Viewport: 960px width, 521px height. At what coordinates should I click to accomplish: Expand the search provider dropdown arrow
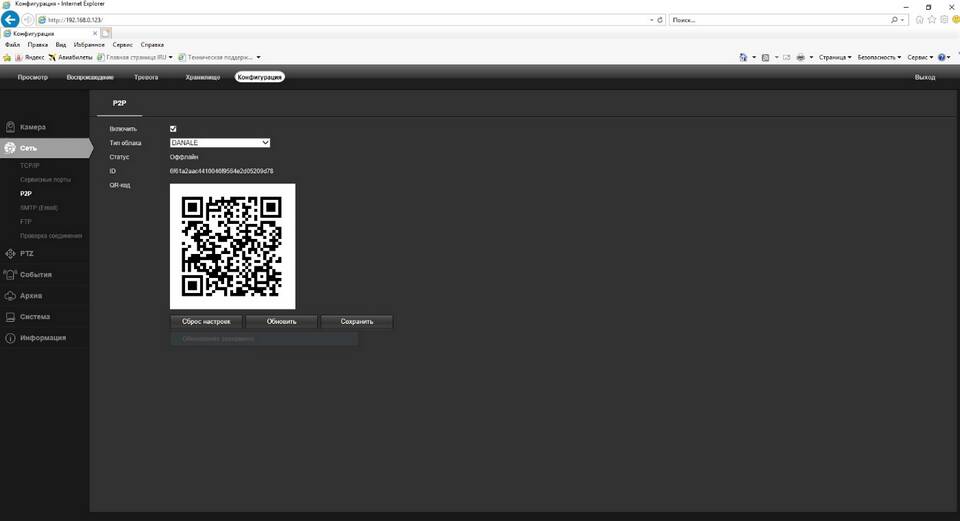tap(902, 20)
